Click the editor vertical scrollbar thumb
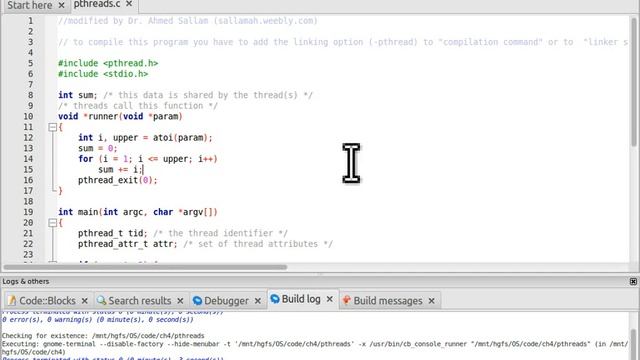This screenshot has width=640, height=360. click(x=633, y=82)
